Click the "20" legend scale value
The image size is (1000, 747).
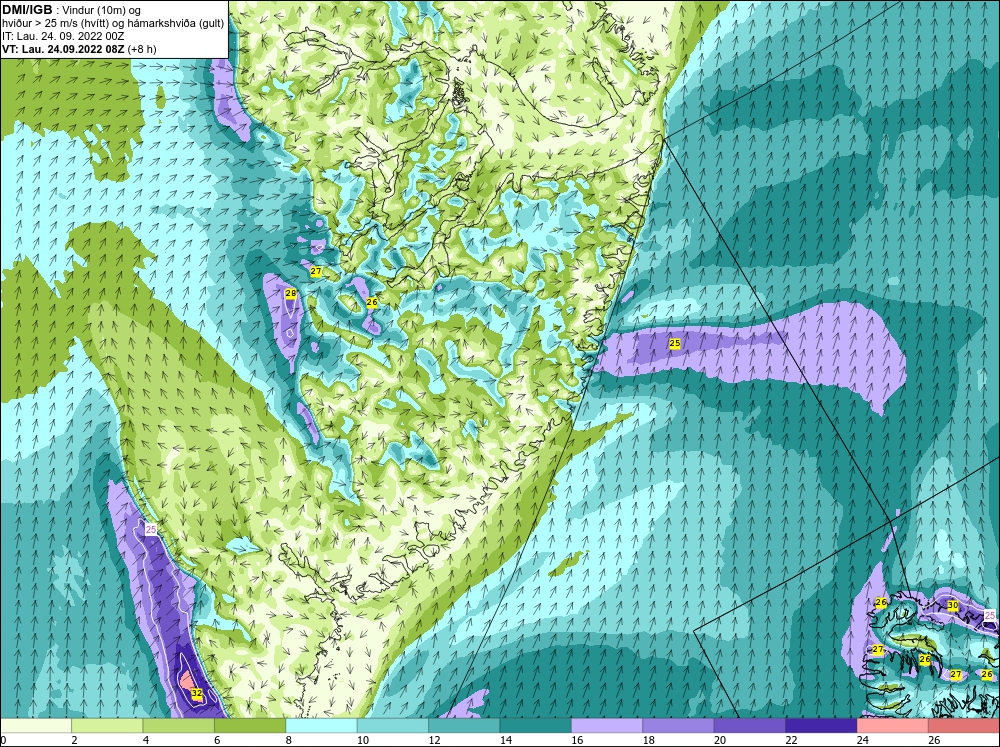(720, 740)
